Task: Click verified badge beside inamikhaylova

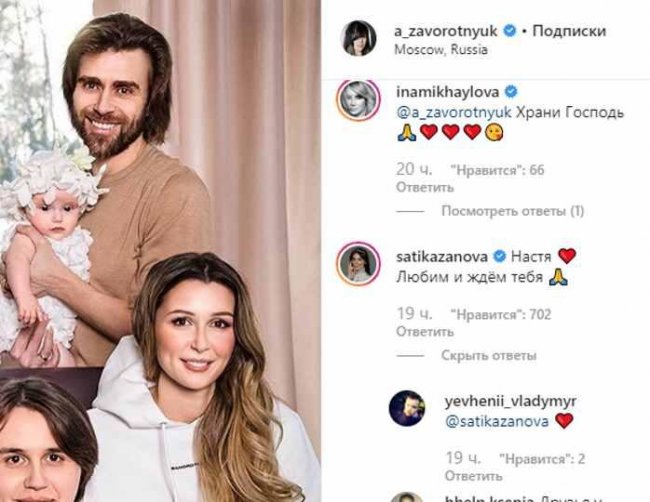Action: [x=511, y=92]
